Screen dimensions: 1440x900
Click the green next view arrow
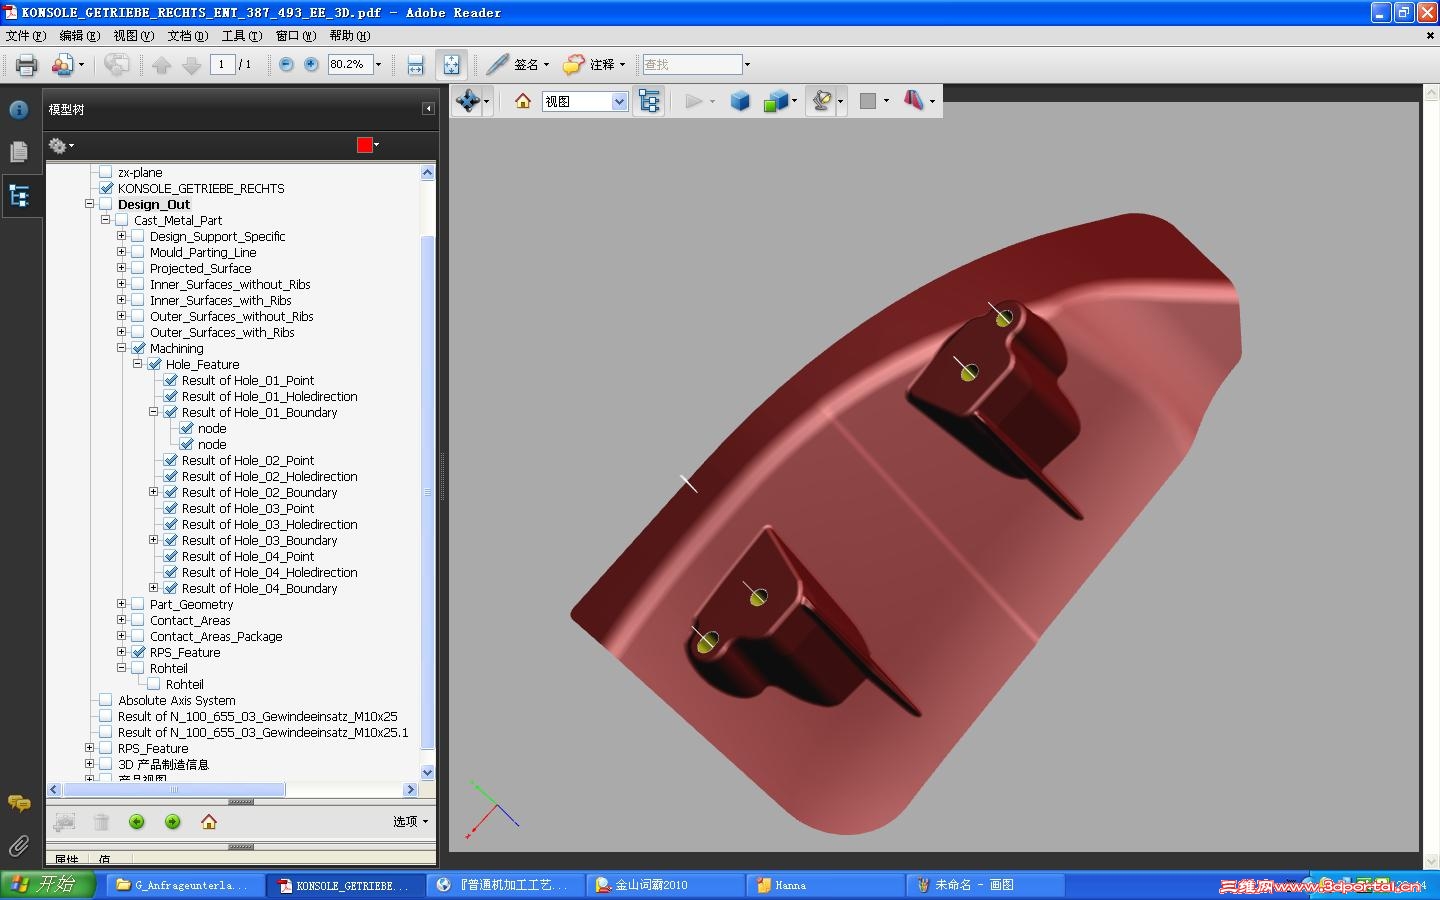pyautogui.click(x=173, y=822)
